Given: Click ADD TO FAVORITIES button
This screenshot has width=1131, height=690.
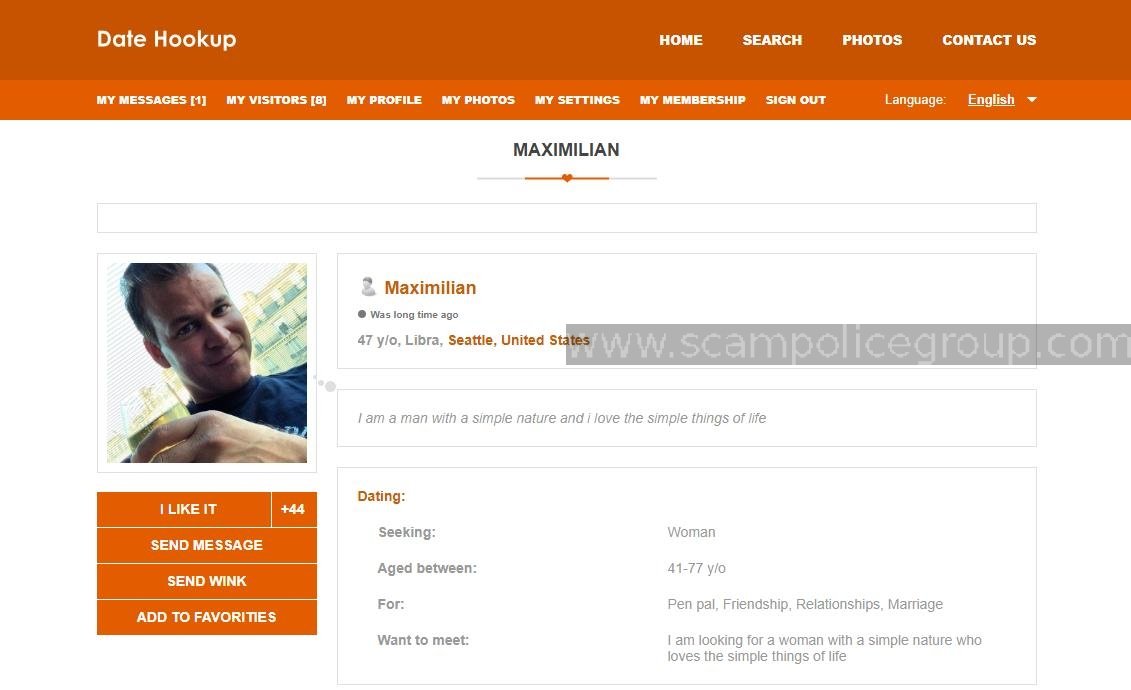Looking at the screenshot, I should click(x=207, y=617).
